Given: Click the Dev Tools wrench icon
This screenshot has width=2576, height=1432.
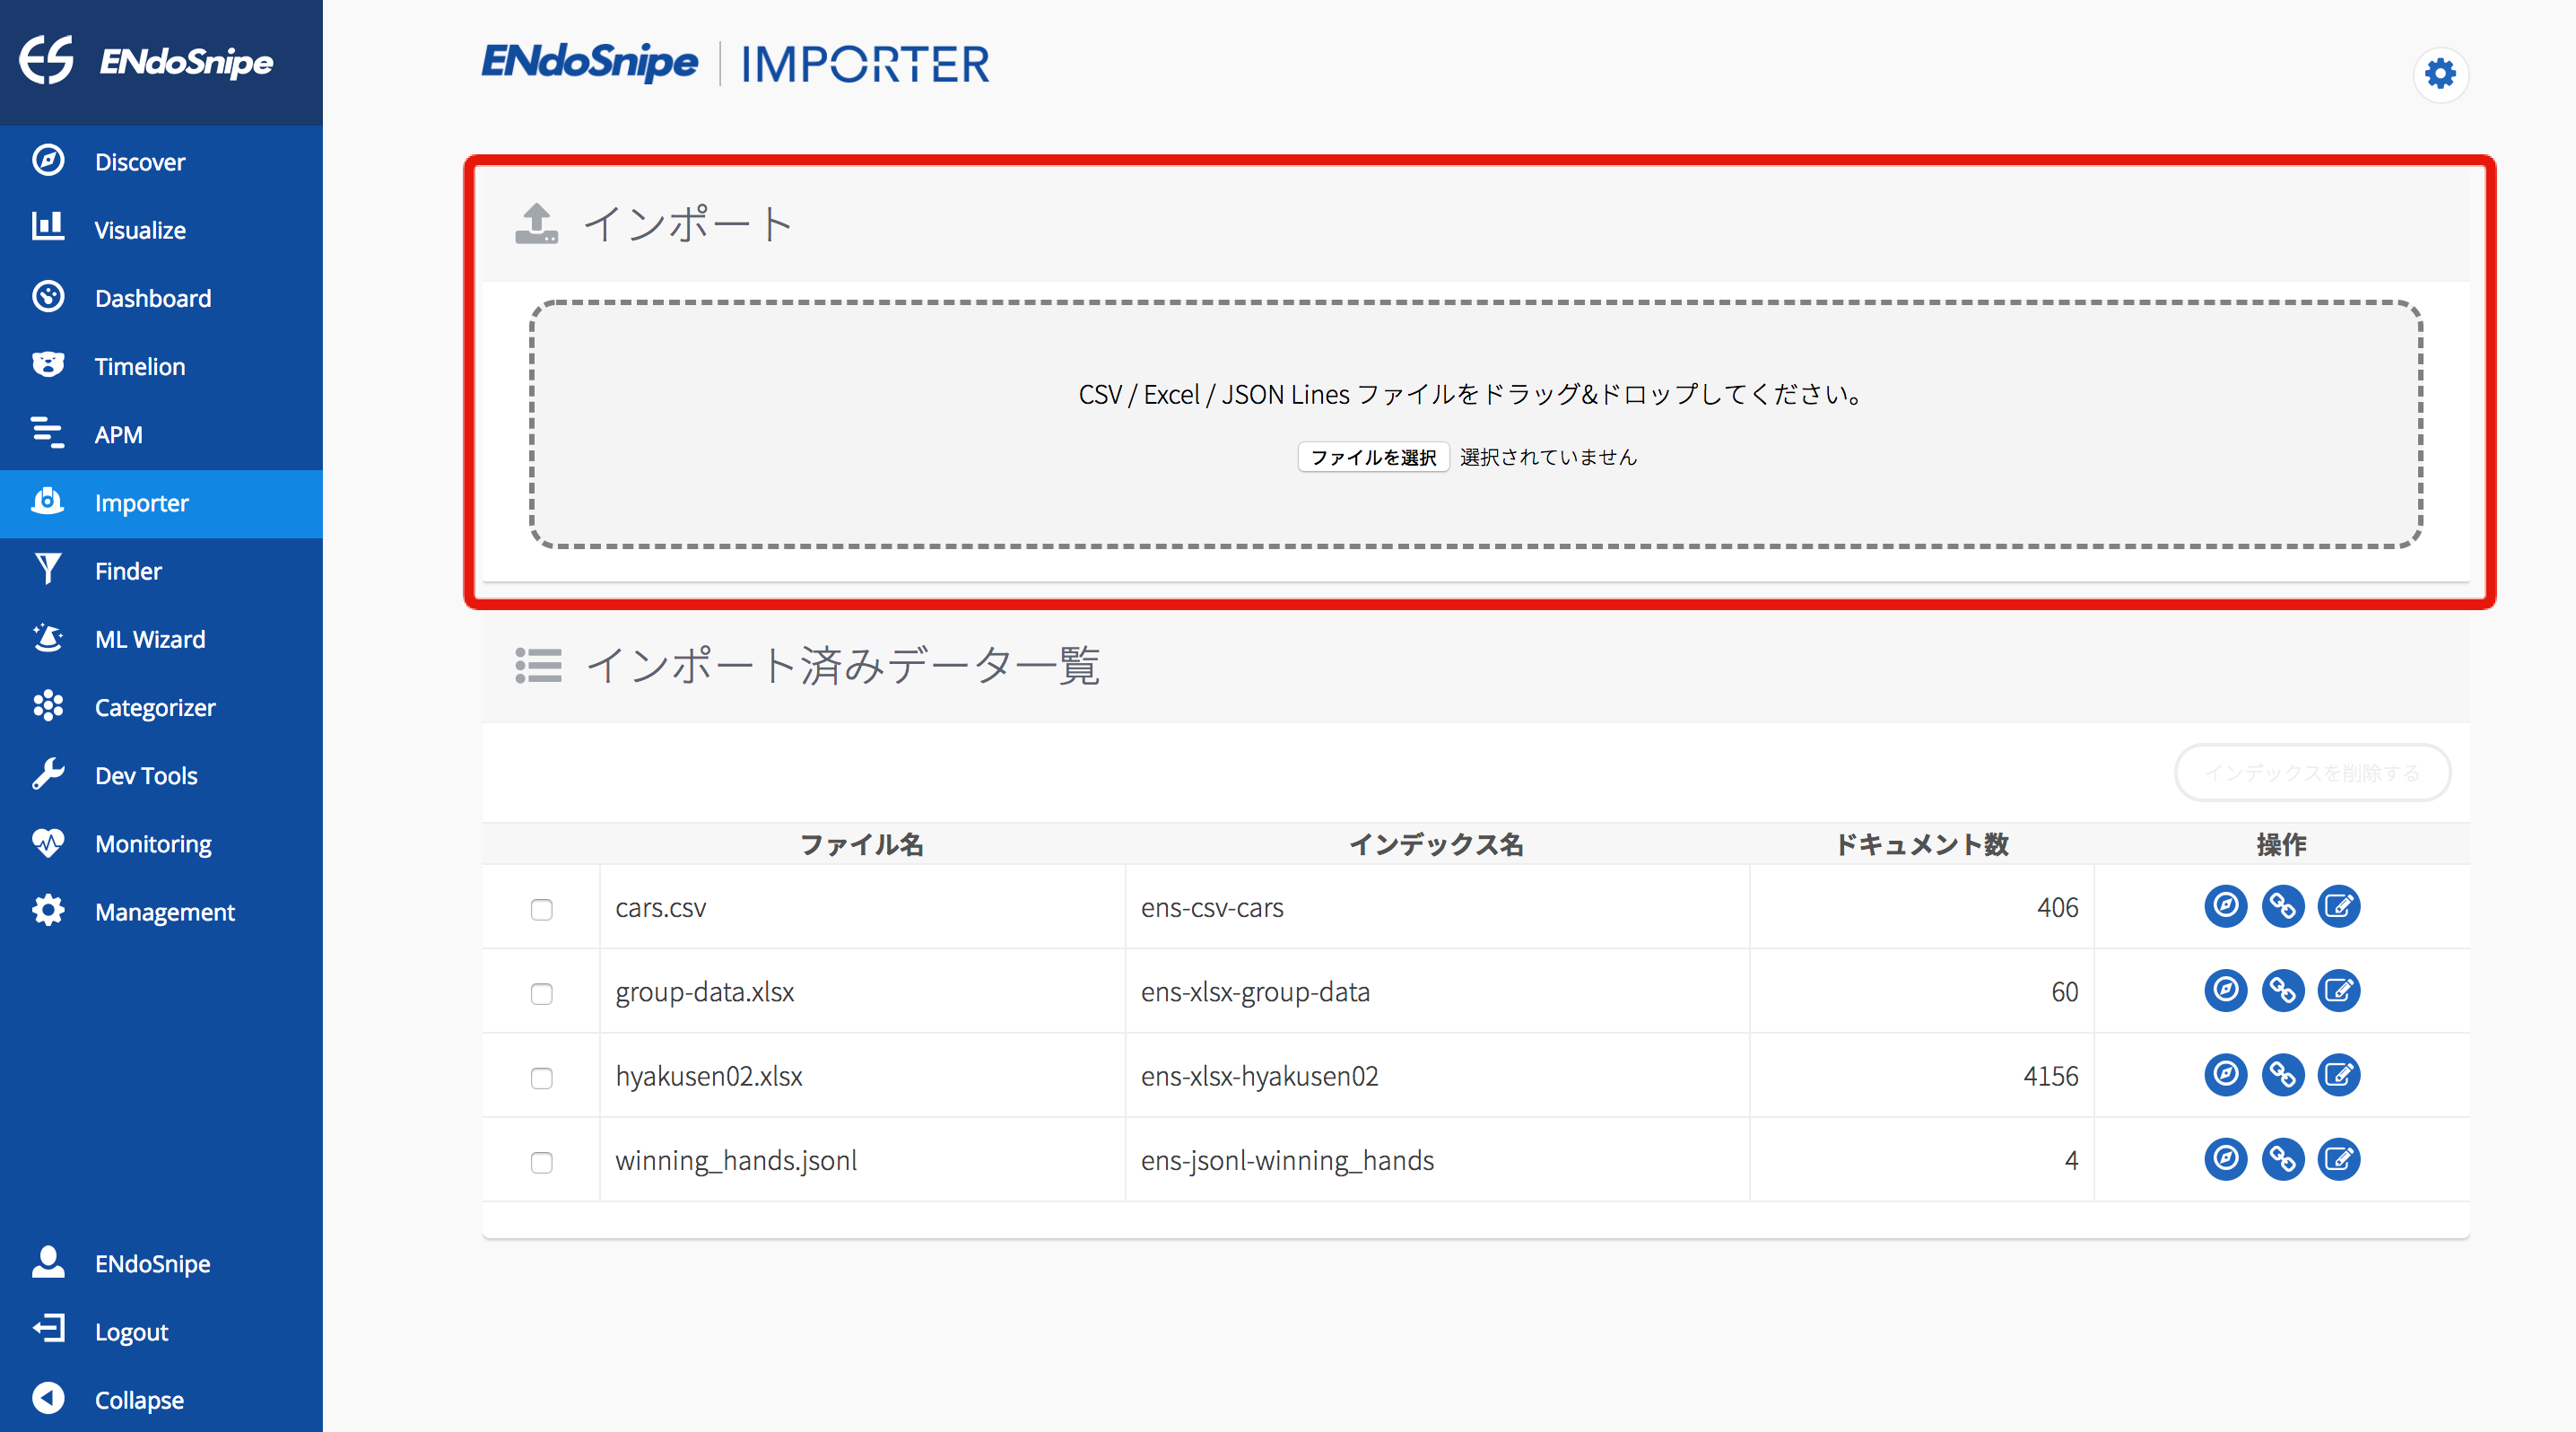Looking at the screenshot, I should pyautogui.click(x=48, y=774).
